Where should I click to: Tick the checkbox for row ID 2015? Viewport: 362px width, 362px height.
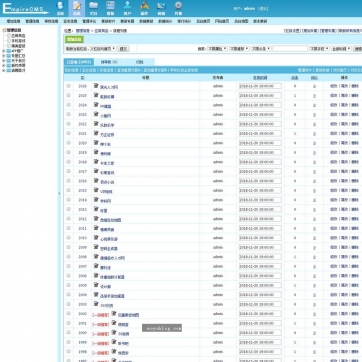click(69, 190)
